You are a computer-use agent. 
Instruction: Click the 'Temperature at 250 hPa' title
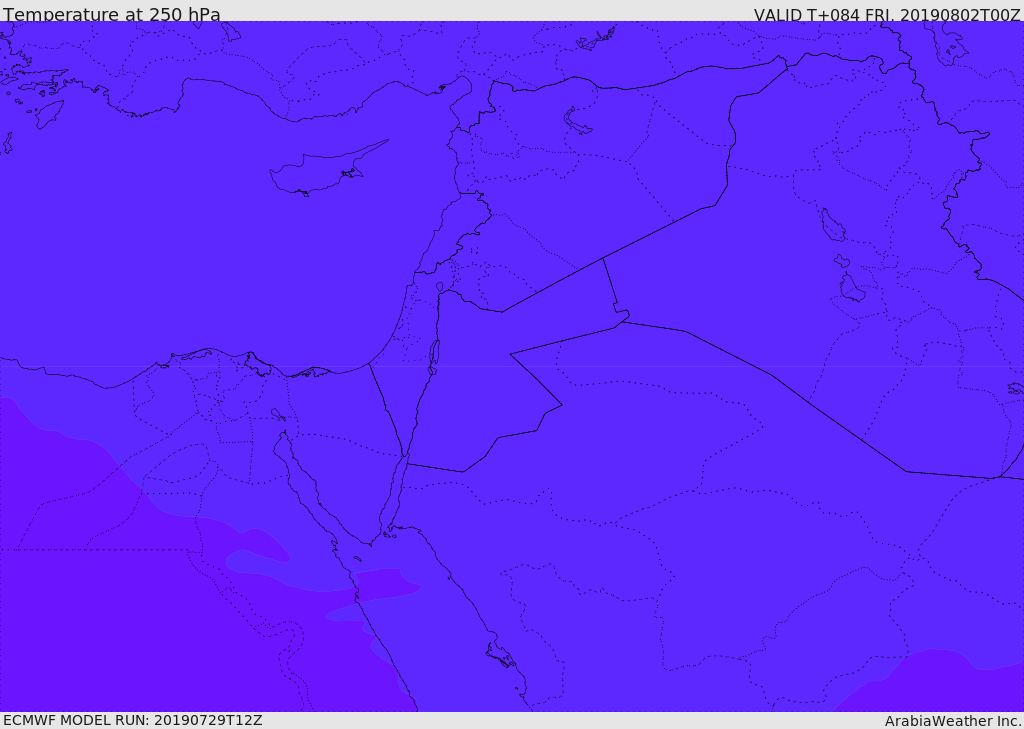112,14
